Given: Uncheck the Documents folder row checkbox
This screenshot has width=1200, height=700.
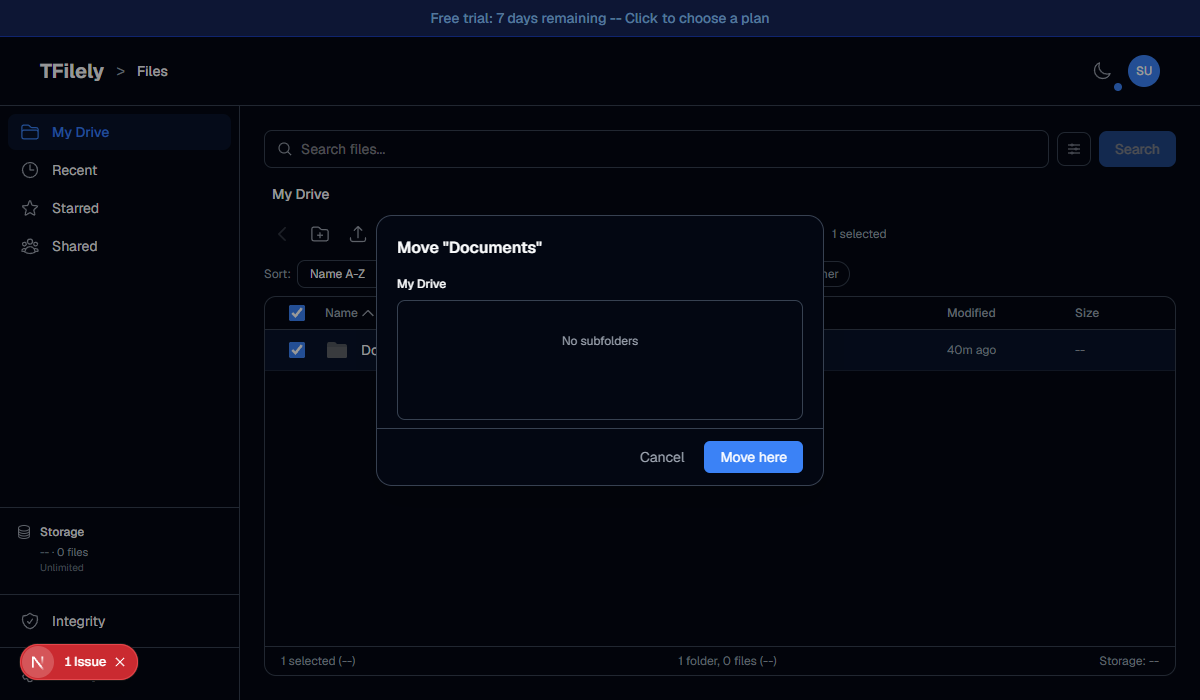Looking at the screenshot, I should pyautogui.click(x=297, y=350).
